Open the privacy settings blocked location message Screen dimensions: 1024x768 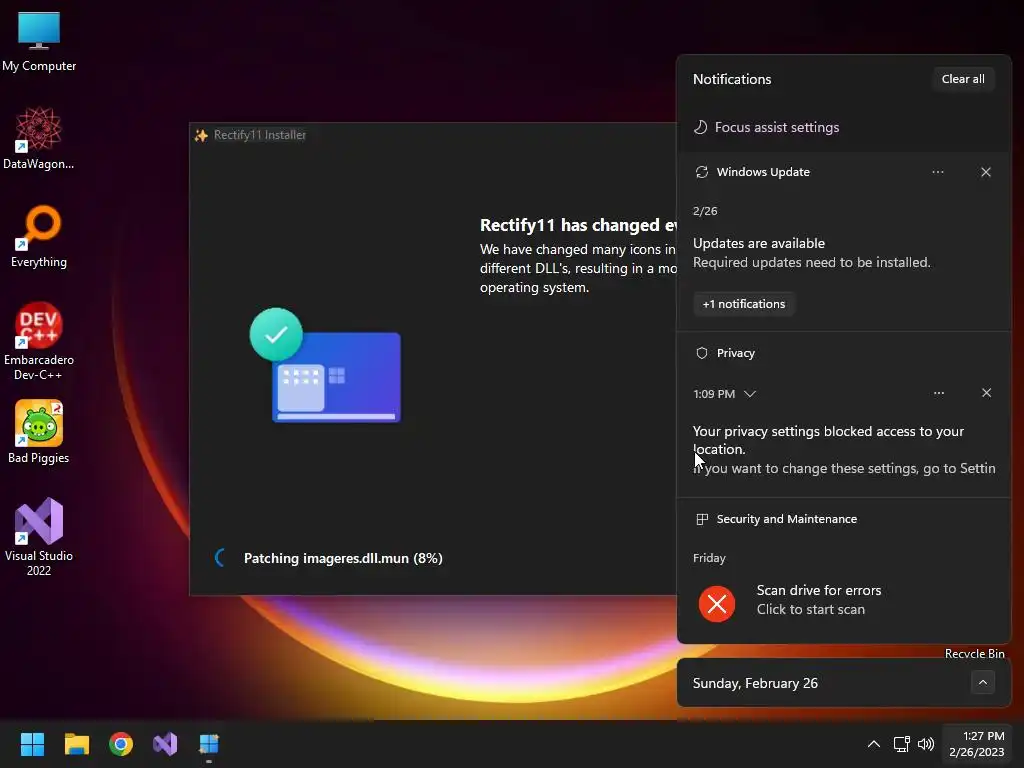pos(844,450)
